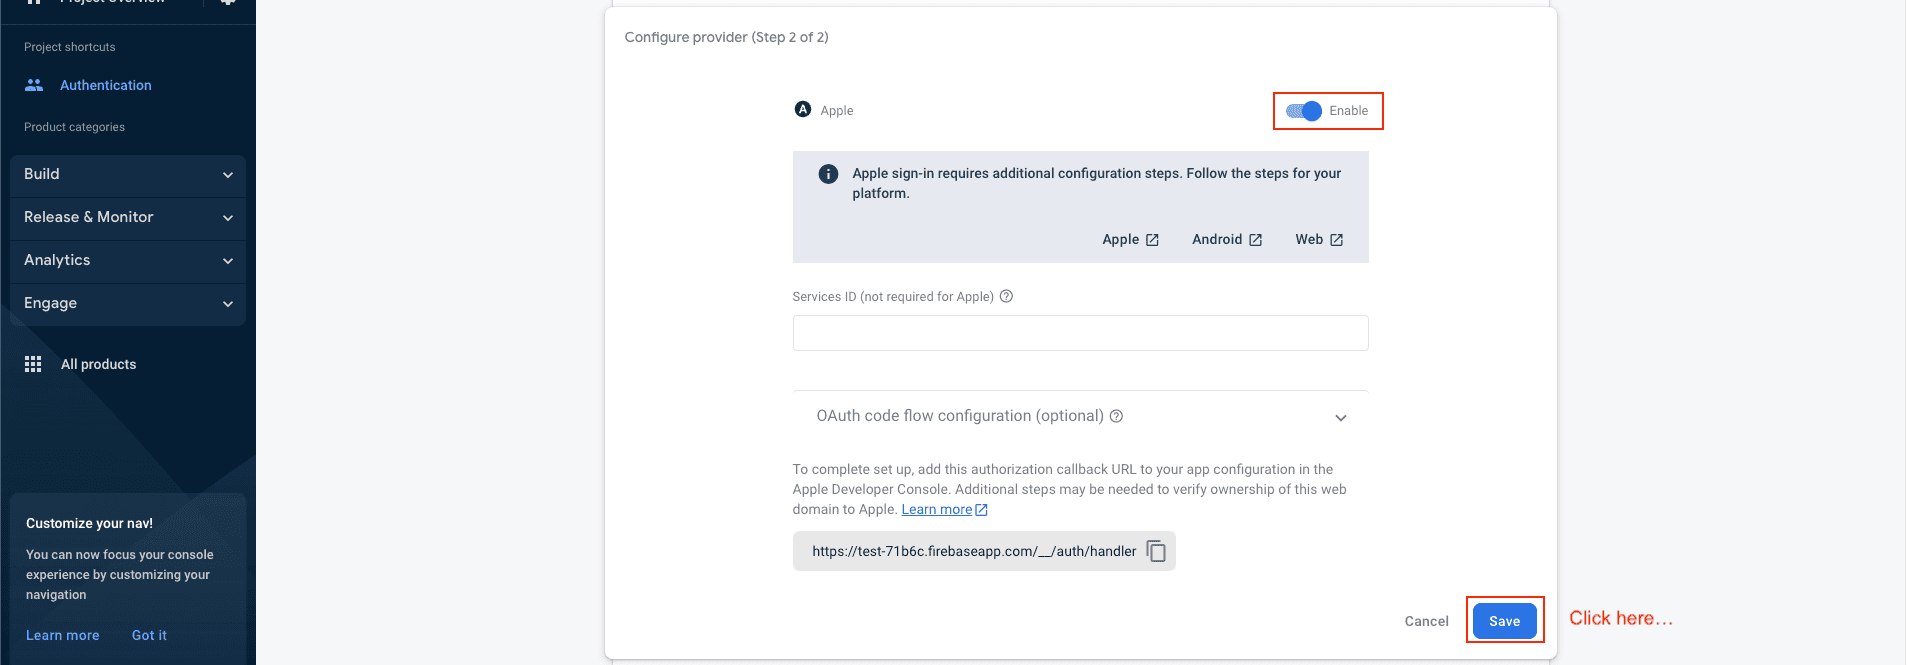Screen dimensions: 1907x665
Task: Open the Analytics category menu
Action: point(128,260)
